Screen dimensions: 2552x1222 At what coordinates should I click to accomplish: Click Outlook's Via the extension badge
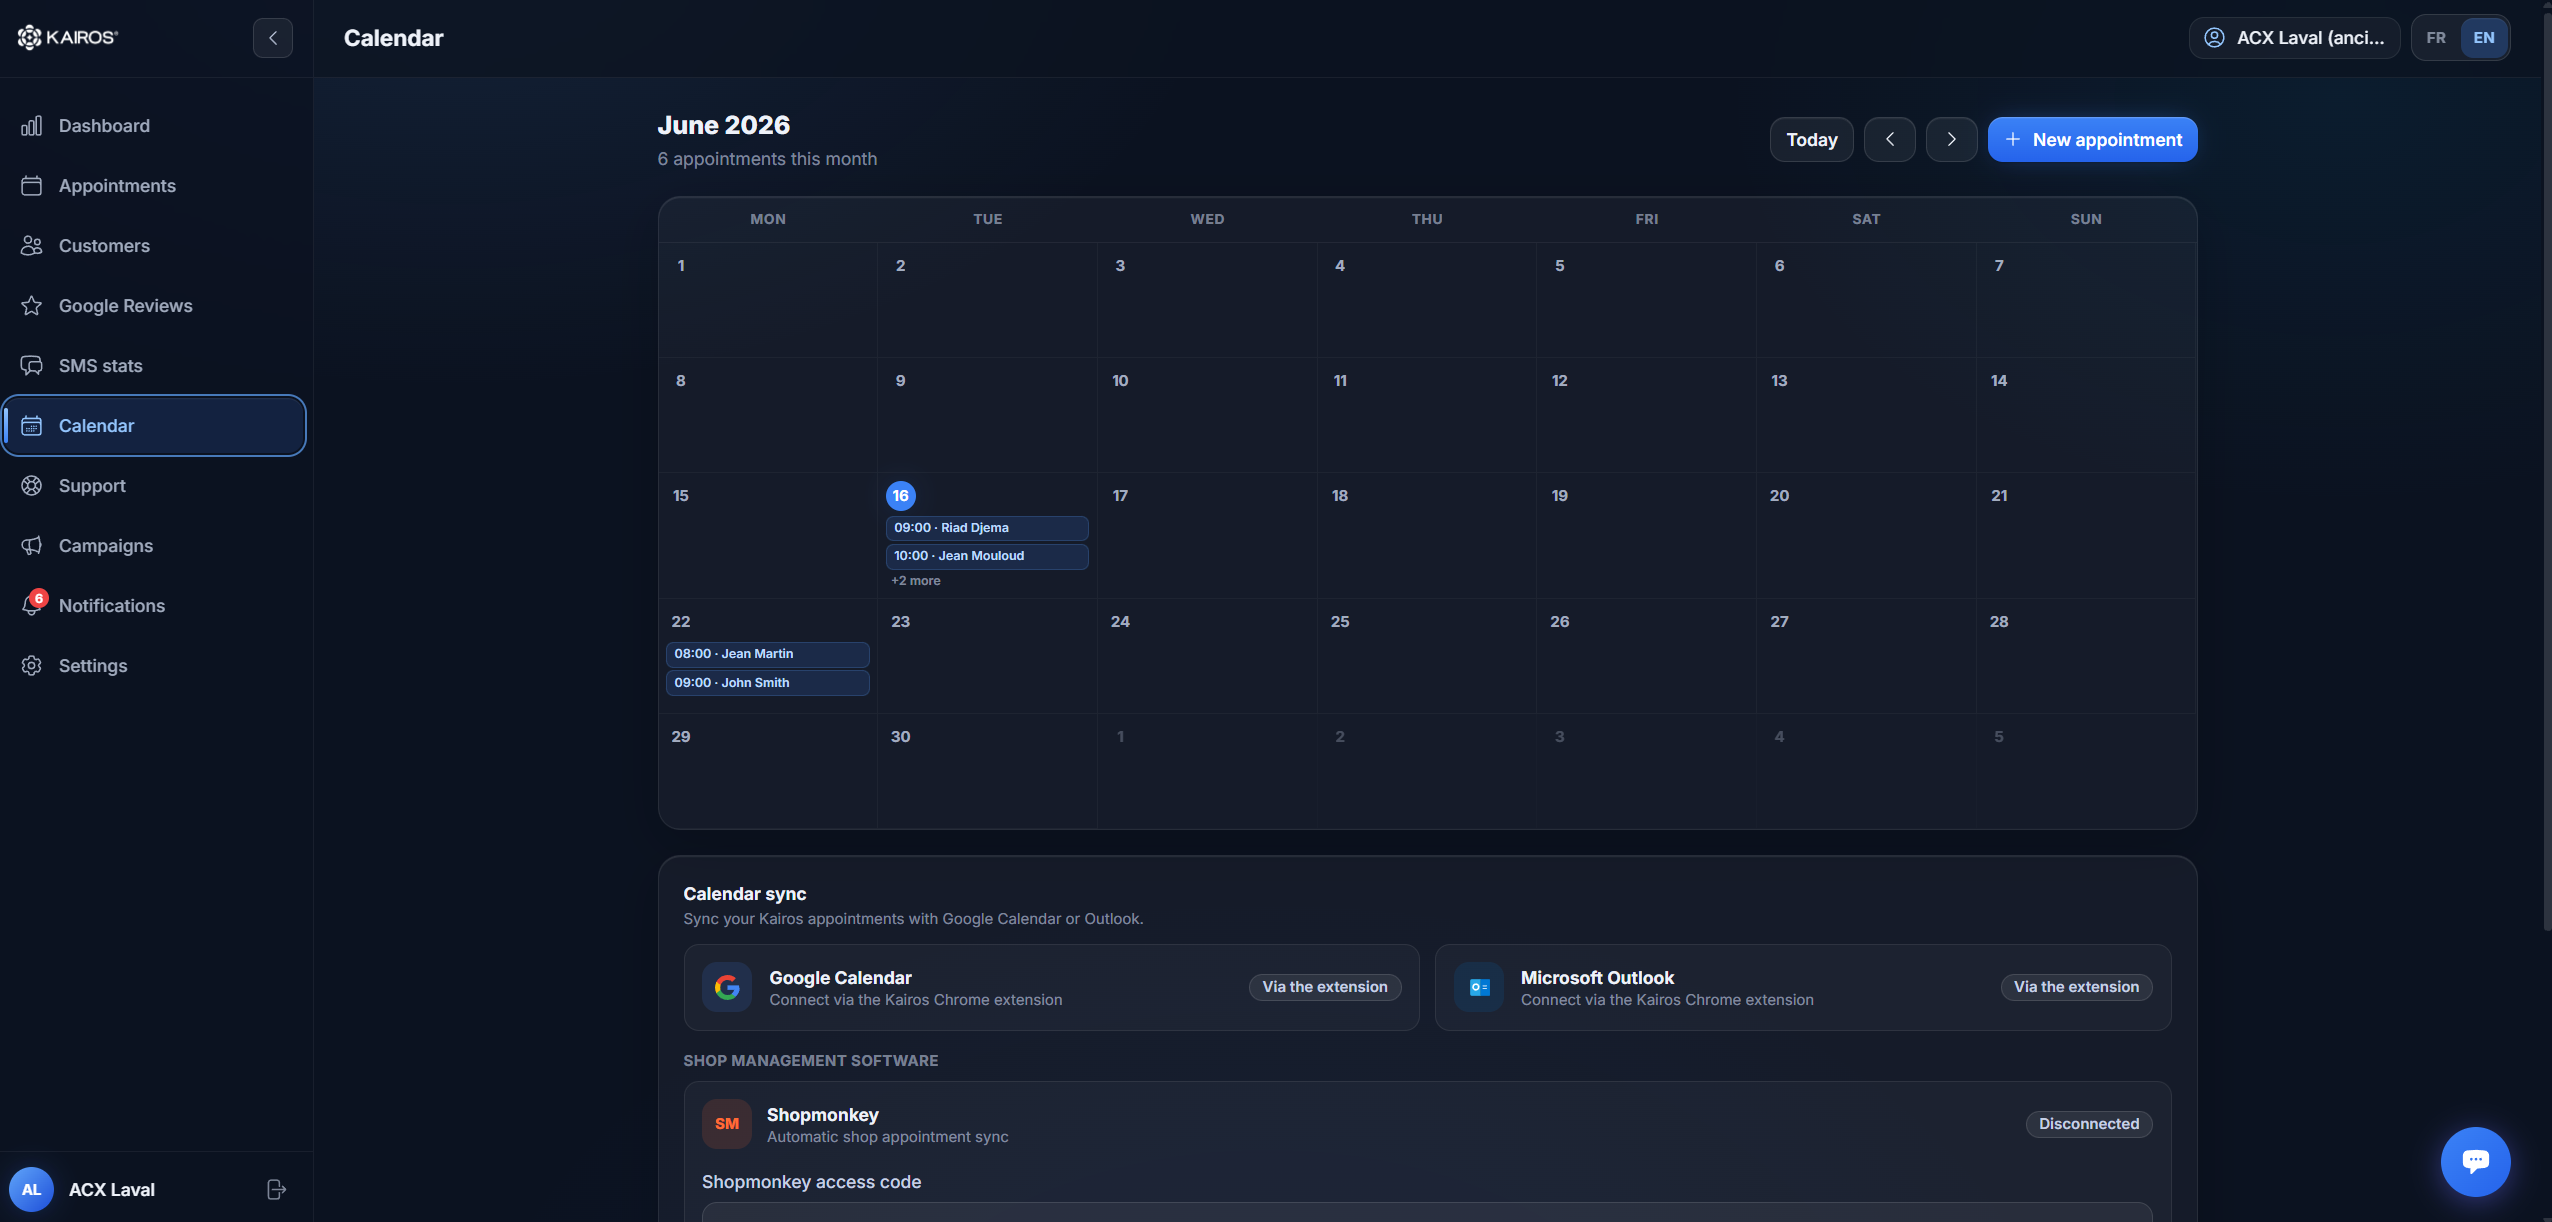(x=2076, y=987)
